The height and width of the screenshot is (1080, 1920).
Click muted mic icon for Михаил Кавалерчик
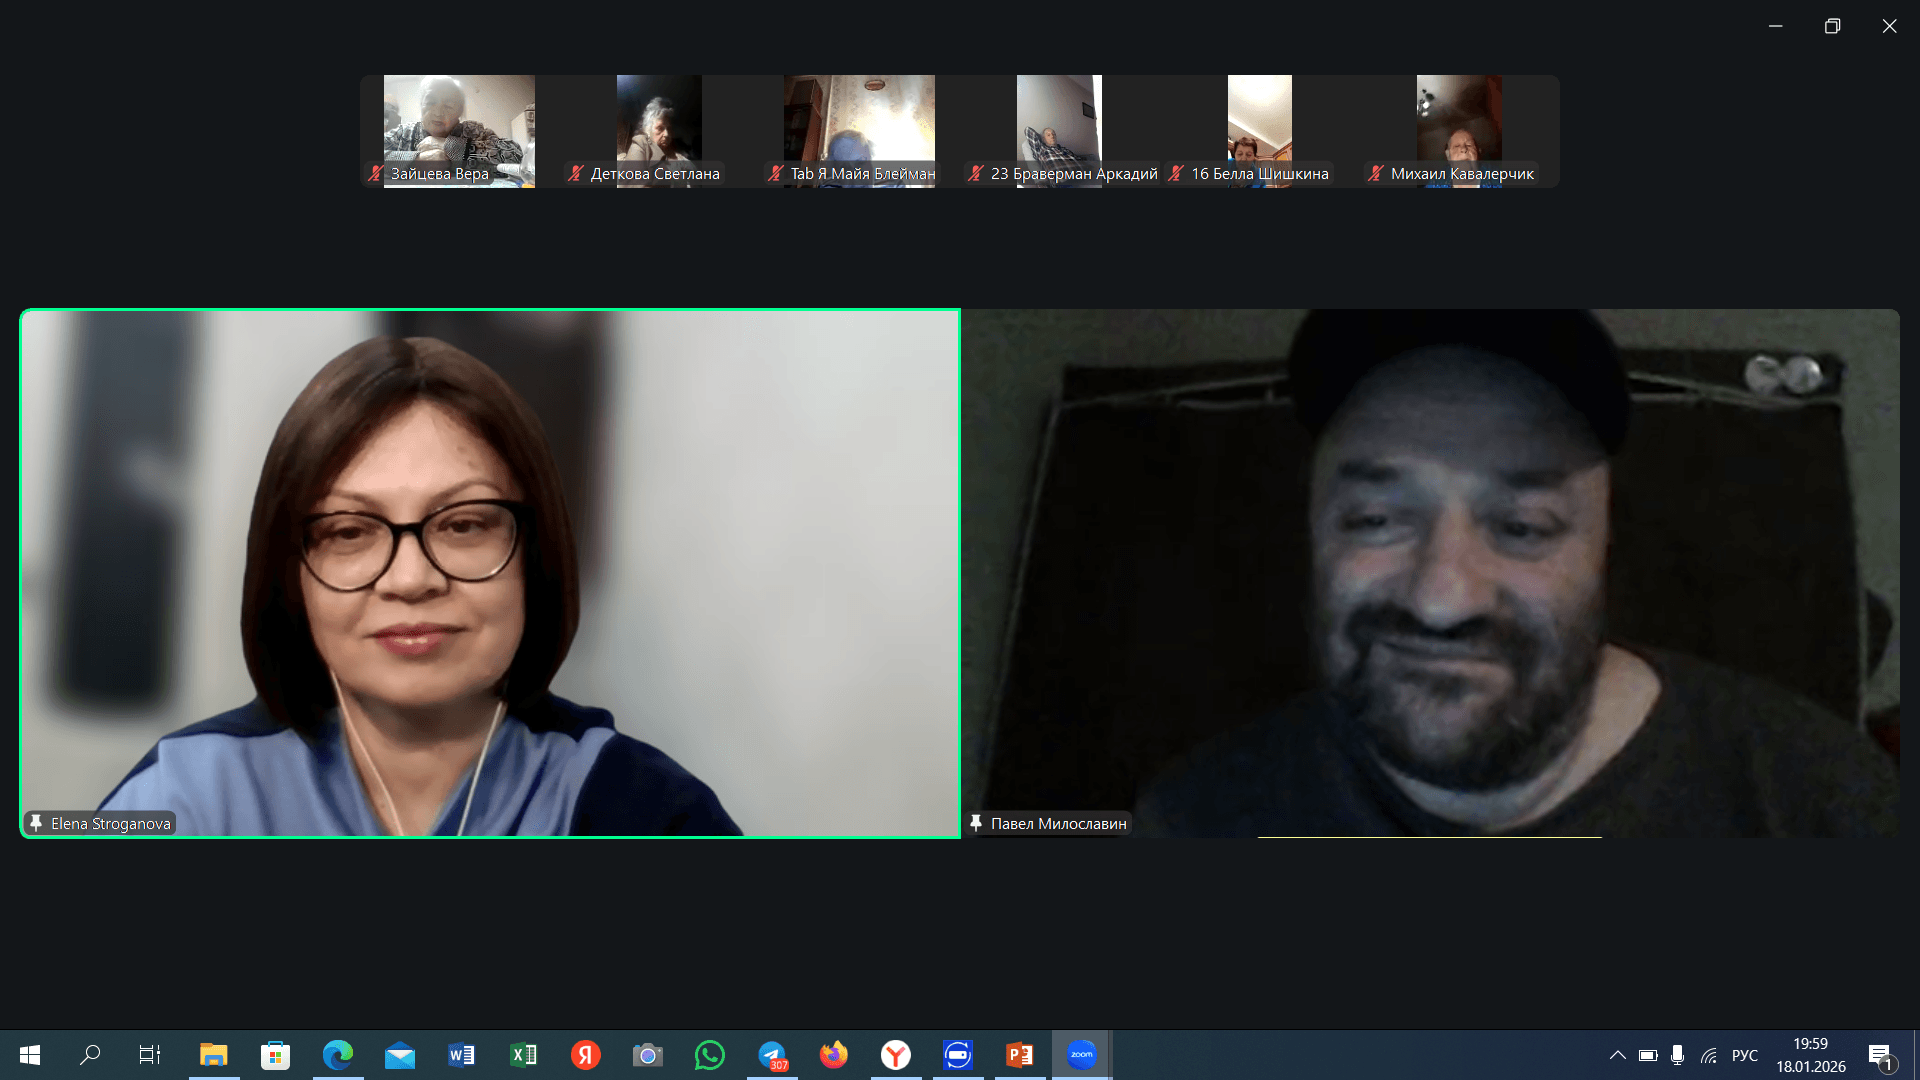click(1375, 173)
